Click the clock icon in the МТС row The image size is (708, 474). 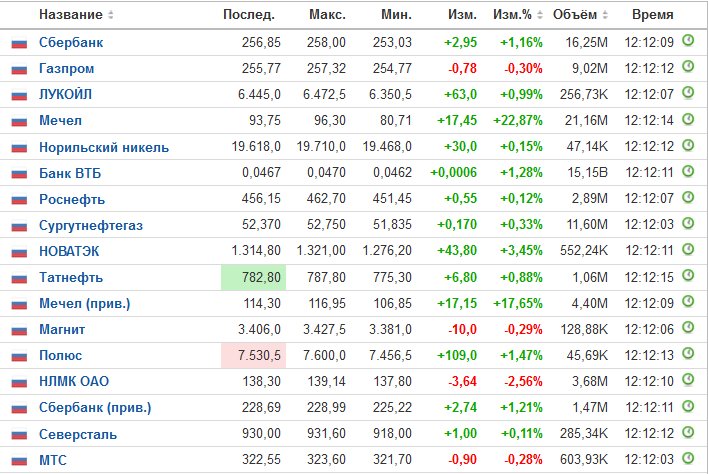688,458
